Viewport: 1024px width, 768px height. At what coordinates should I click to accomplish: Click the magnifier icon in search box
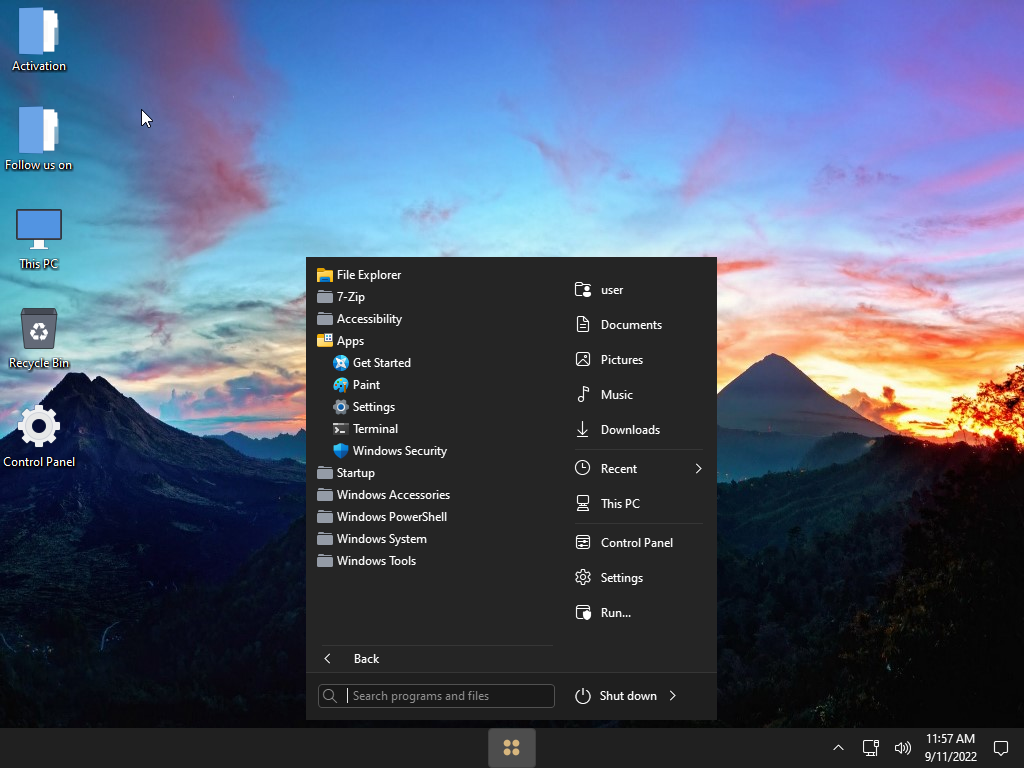click(x=330, y=696)
